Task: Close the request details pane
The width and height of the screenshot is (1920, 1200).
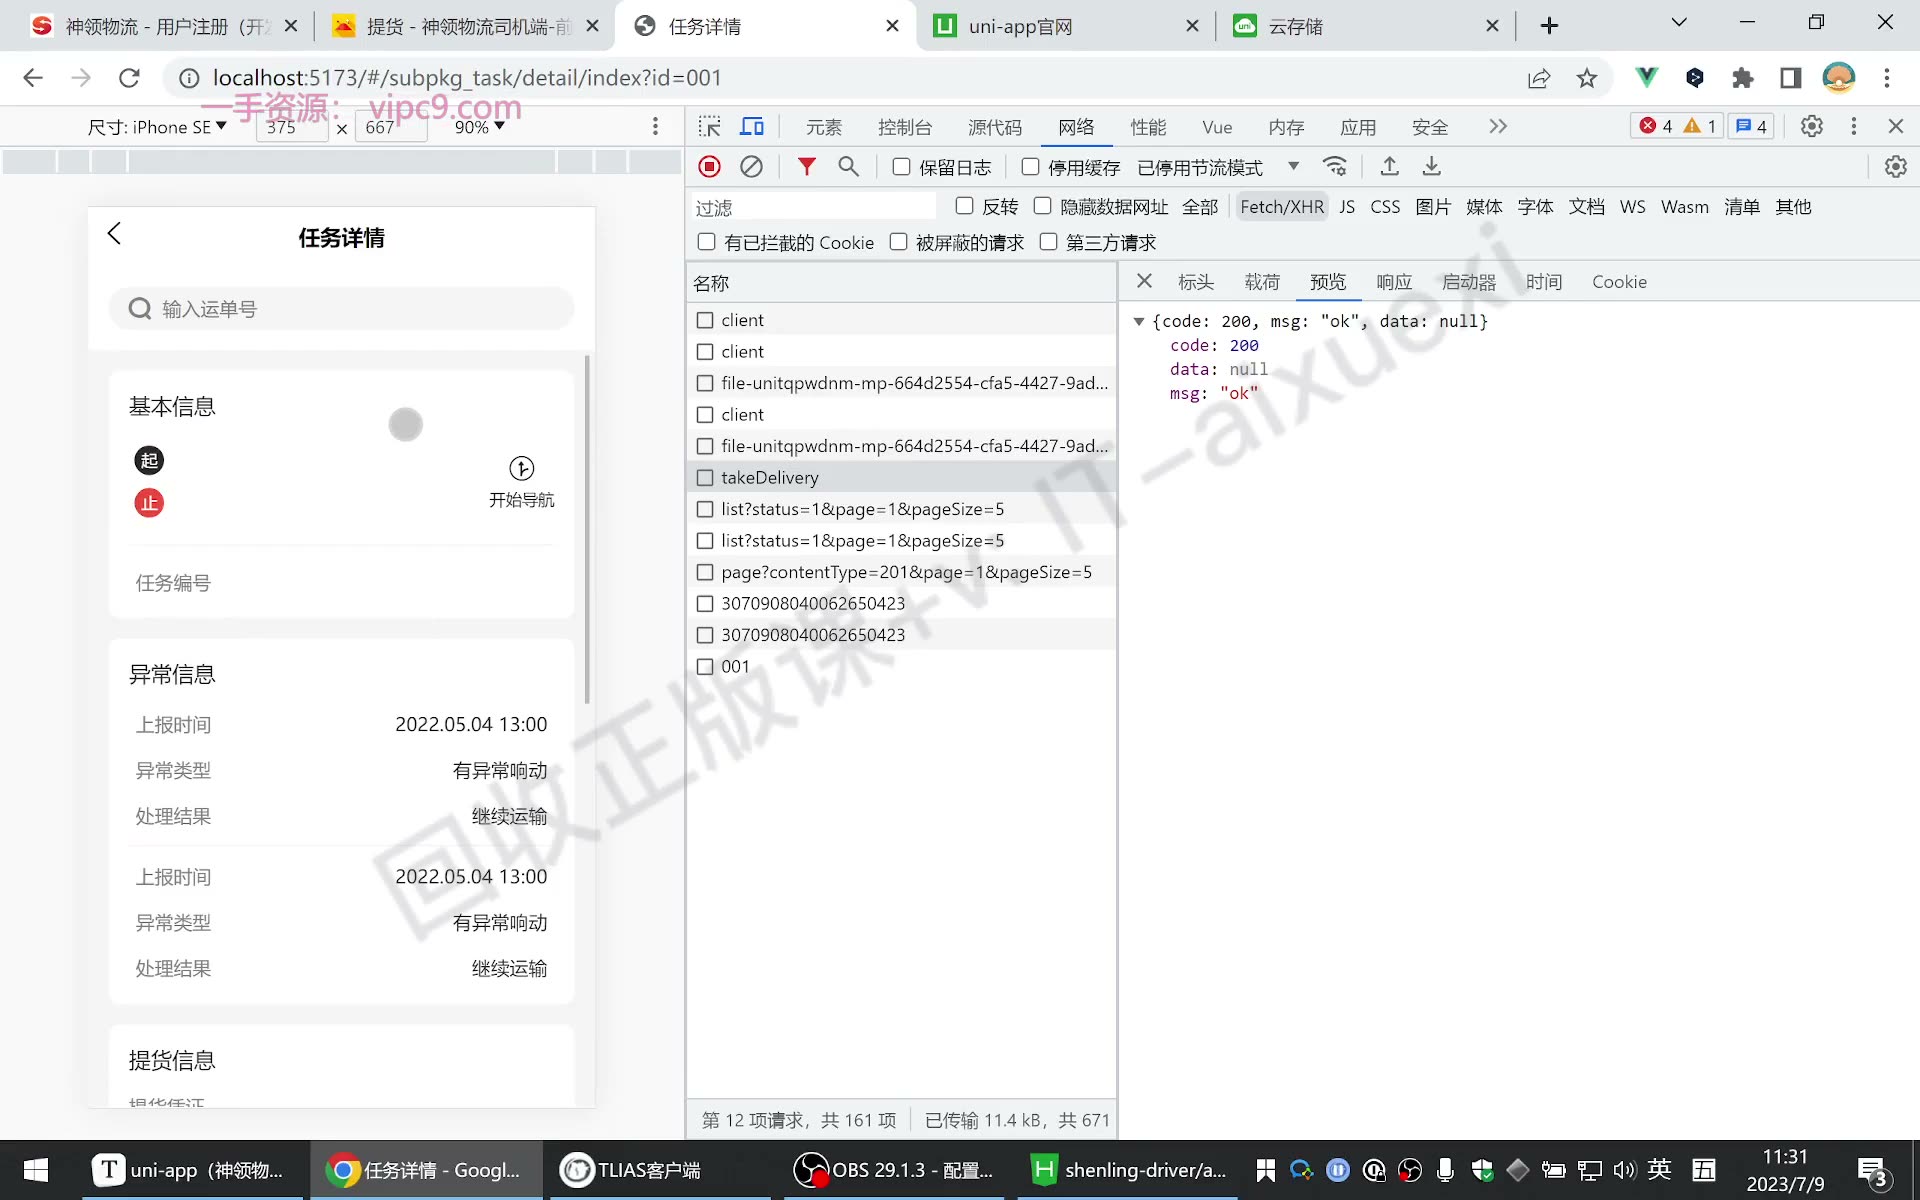Action: pos(1145,281)
